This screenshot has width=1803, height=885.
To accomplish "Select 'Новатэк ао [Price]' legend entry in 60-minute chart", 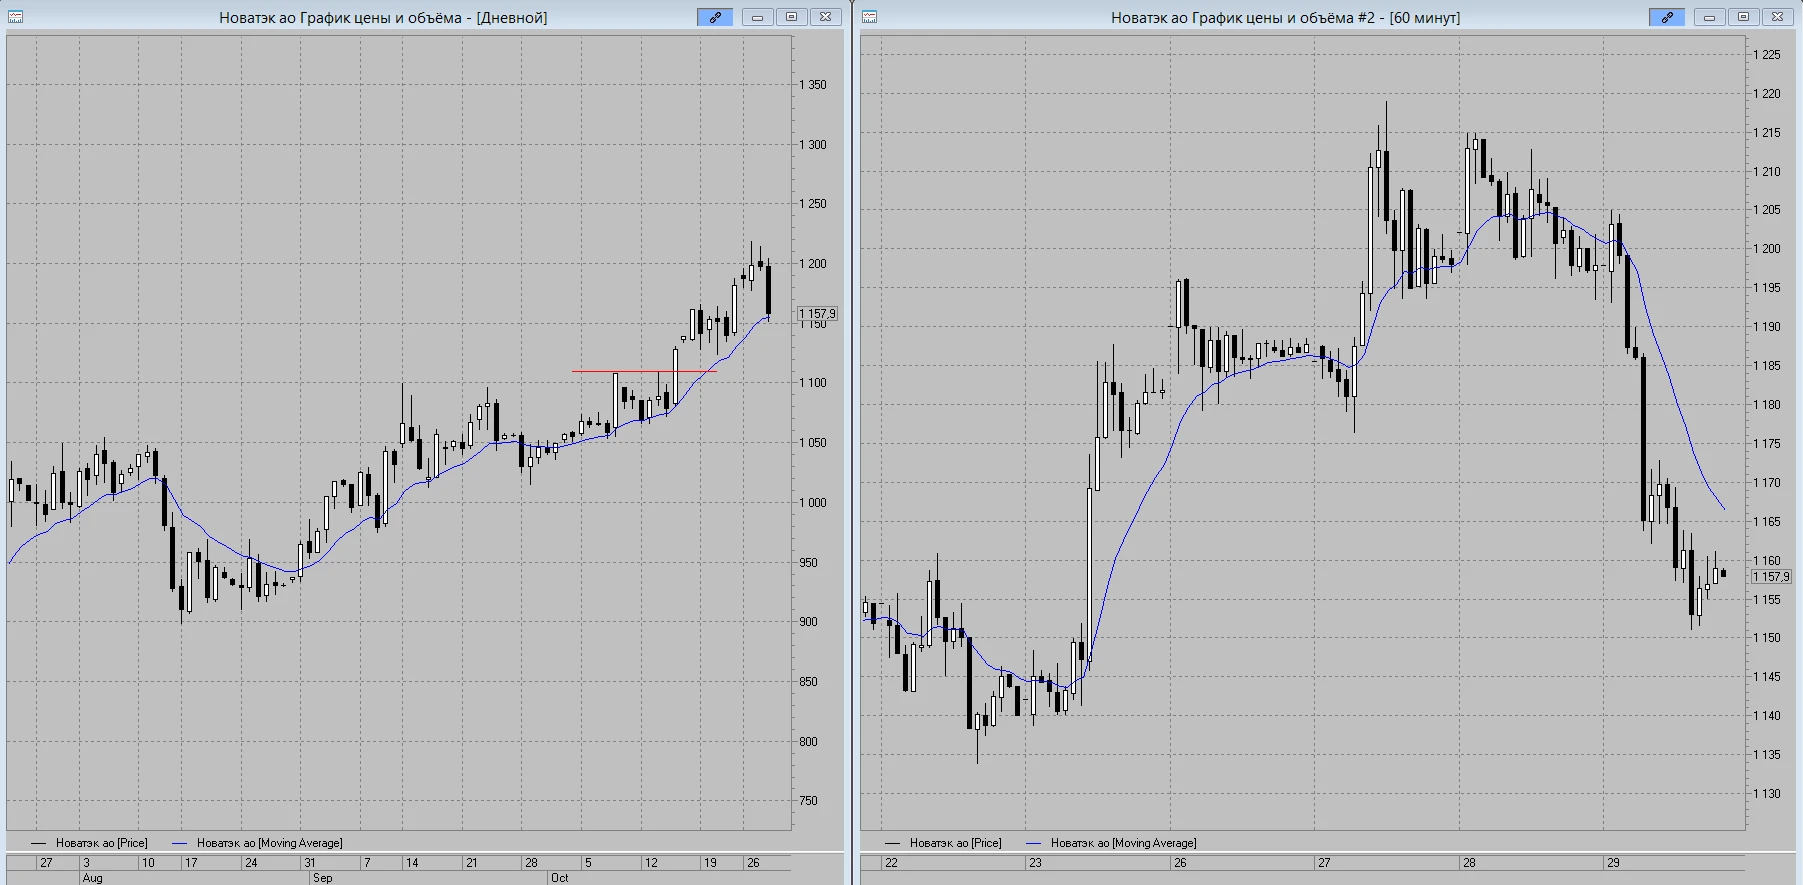I will [955, 843].
